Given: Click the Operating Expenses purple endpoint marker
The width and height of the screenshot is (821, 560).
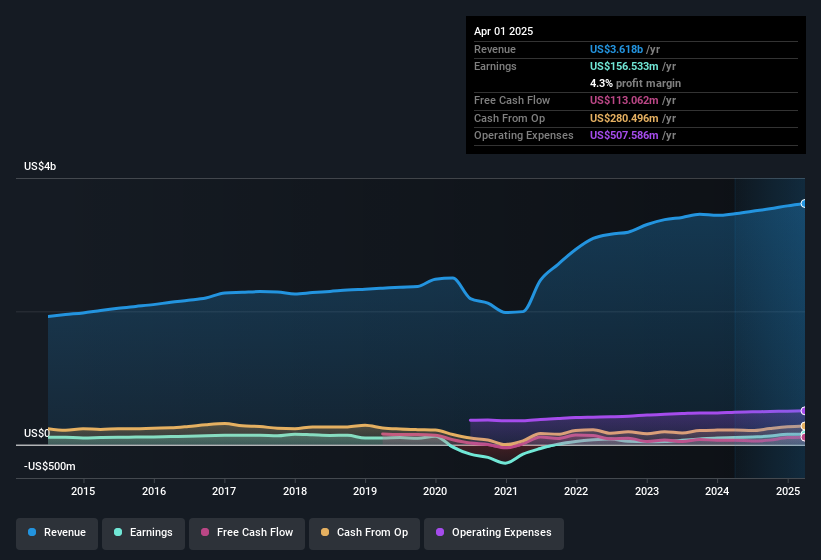Looking at the screenshot, I should pyautogui.click(x=804, y=411).
